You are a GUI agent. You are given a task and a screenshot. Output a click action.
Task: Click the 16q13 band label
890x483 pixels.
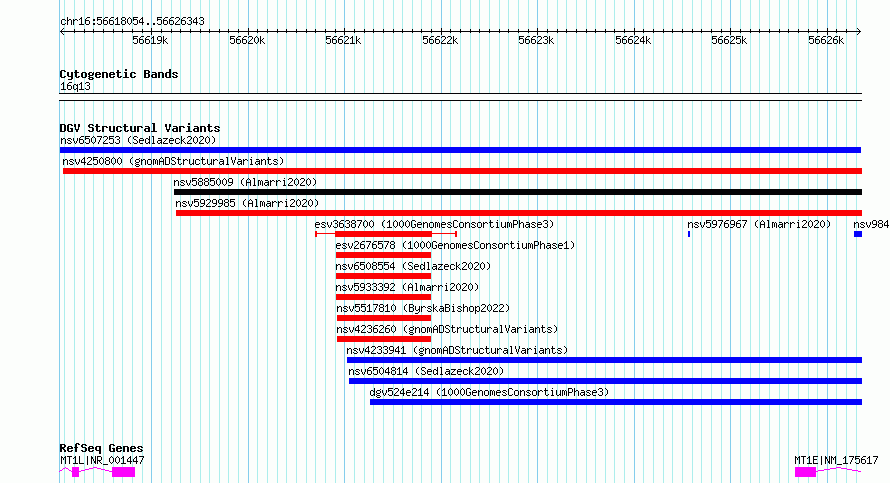tap(75, 86)
